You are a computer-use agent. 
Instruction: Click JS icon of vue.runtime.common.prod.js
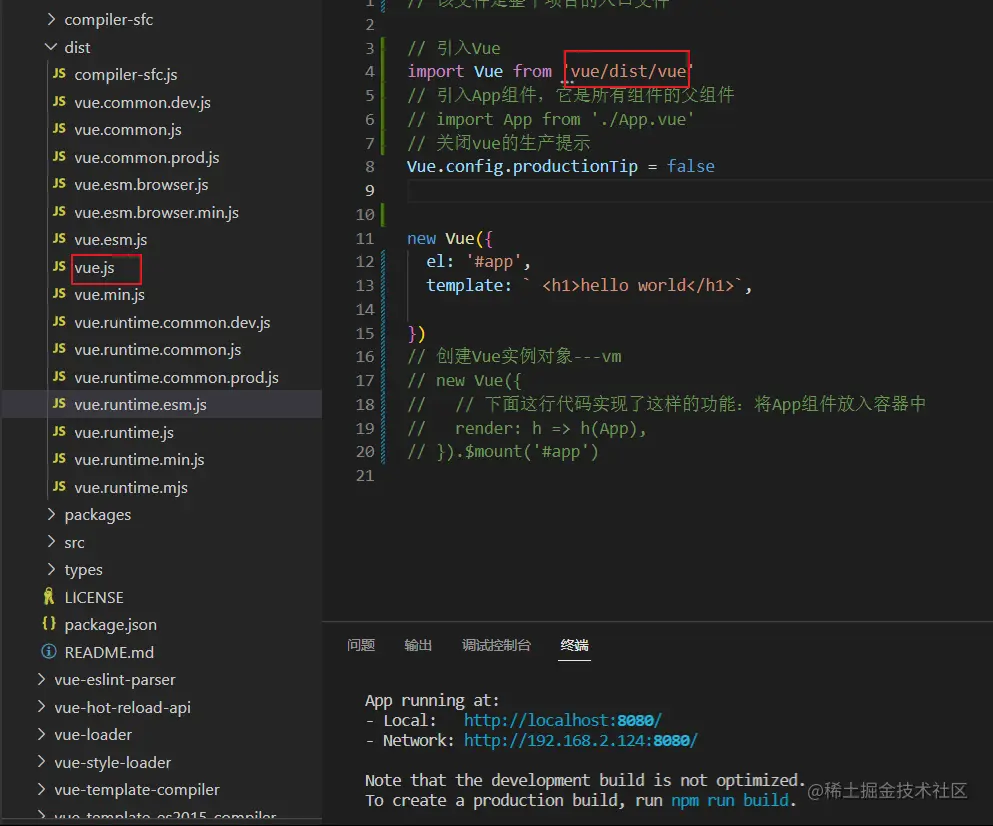(60, 377)
